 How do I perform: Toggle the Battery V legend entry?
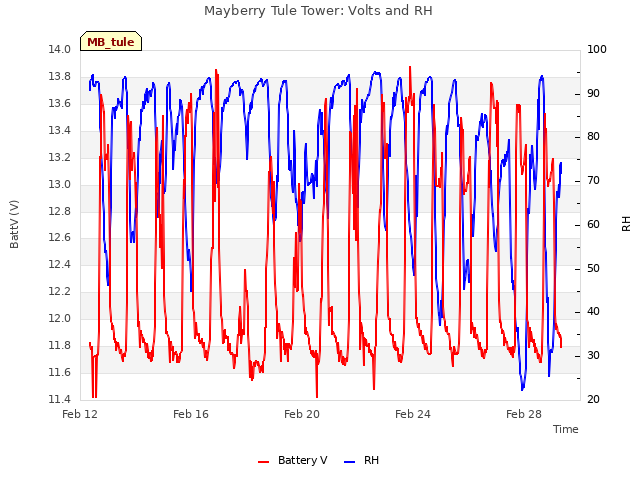(x=292, y=460)
